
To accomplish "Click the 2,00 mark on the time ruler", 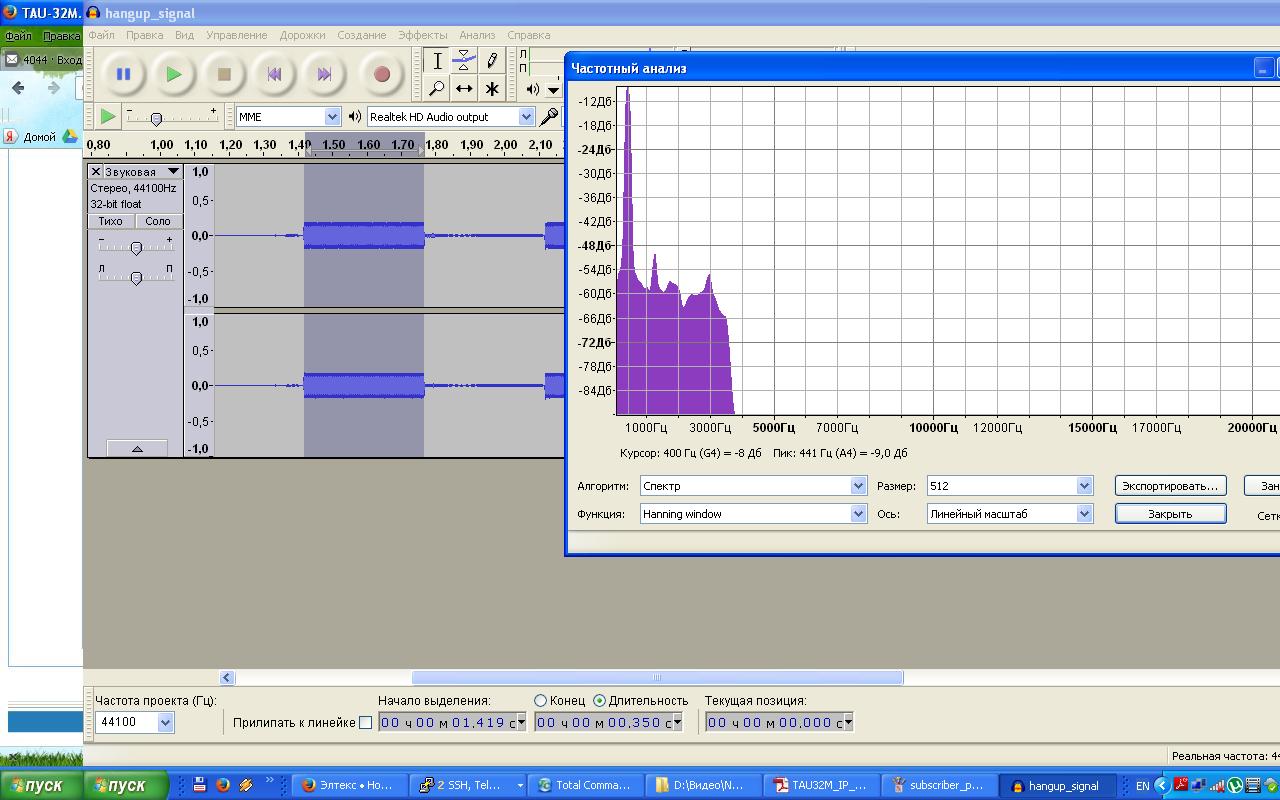I will click(x=505, y=145).
